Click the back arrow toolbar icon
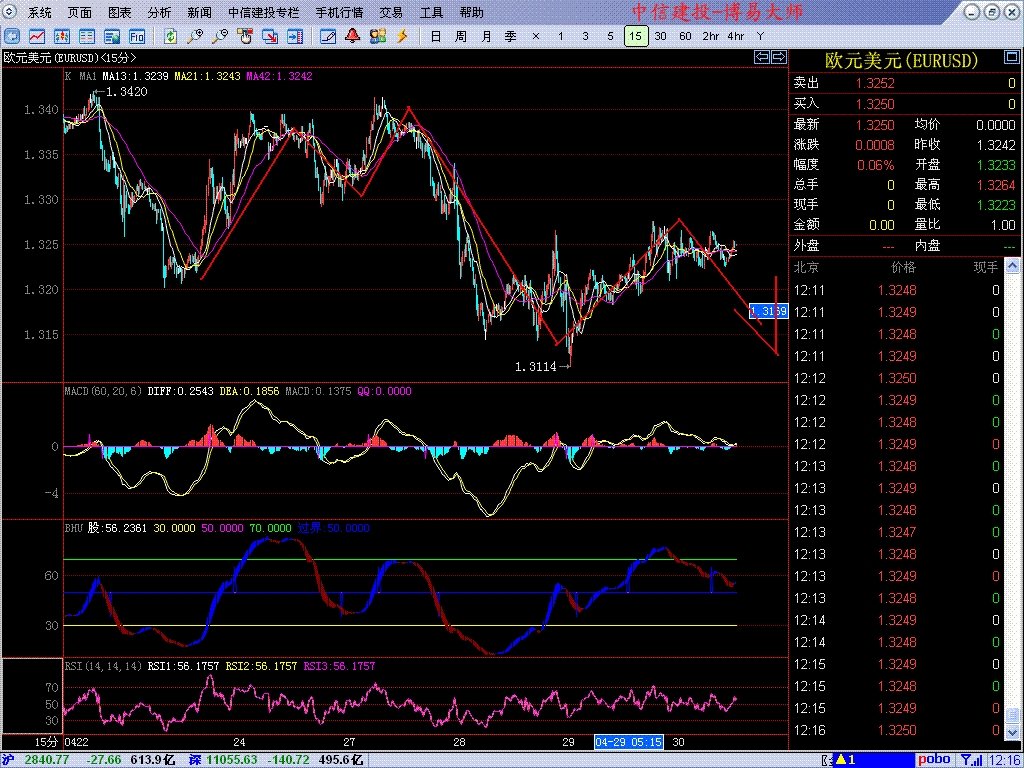Screen dimensions: 1024x768 (13, 36)
